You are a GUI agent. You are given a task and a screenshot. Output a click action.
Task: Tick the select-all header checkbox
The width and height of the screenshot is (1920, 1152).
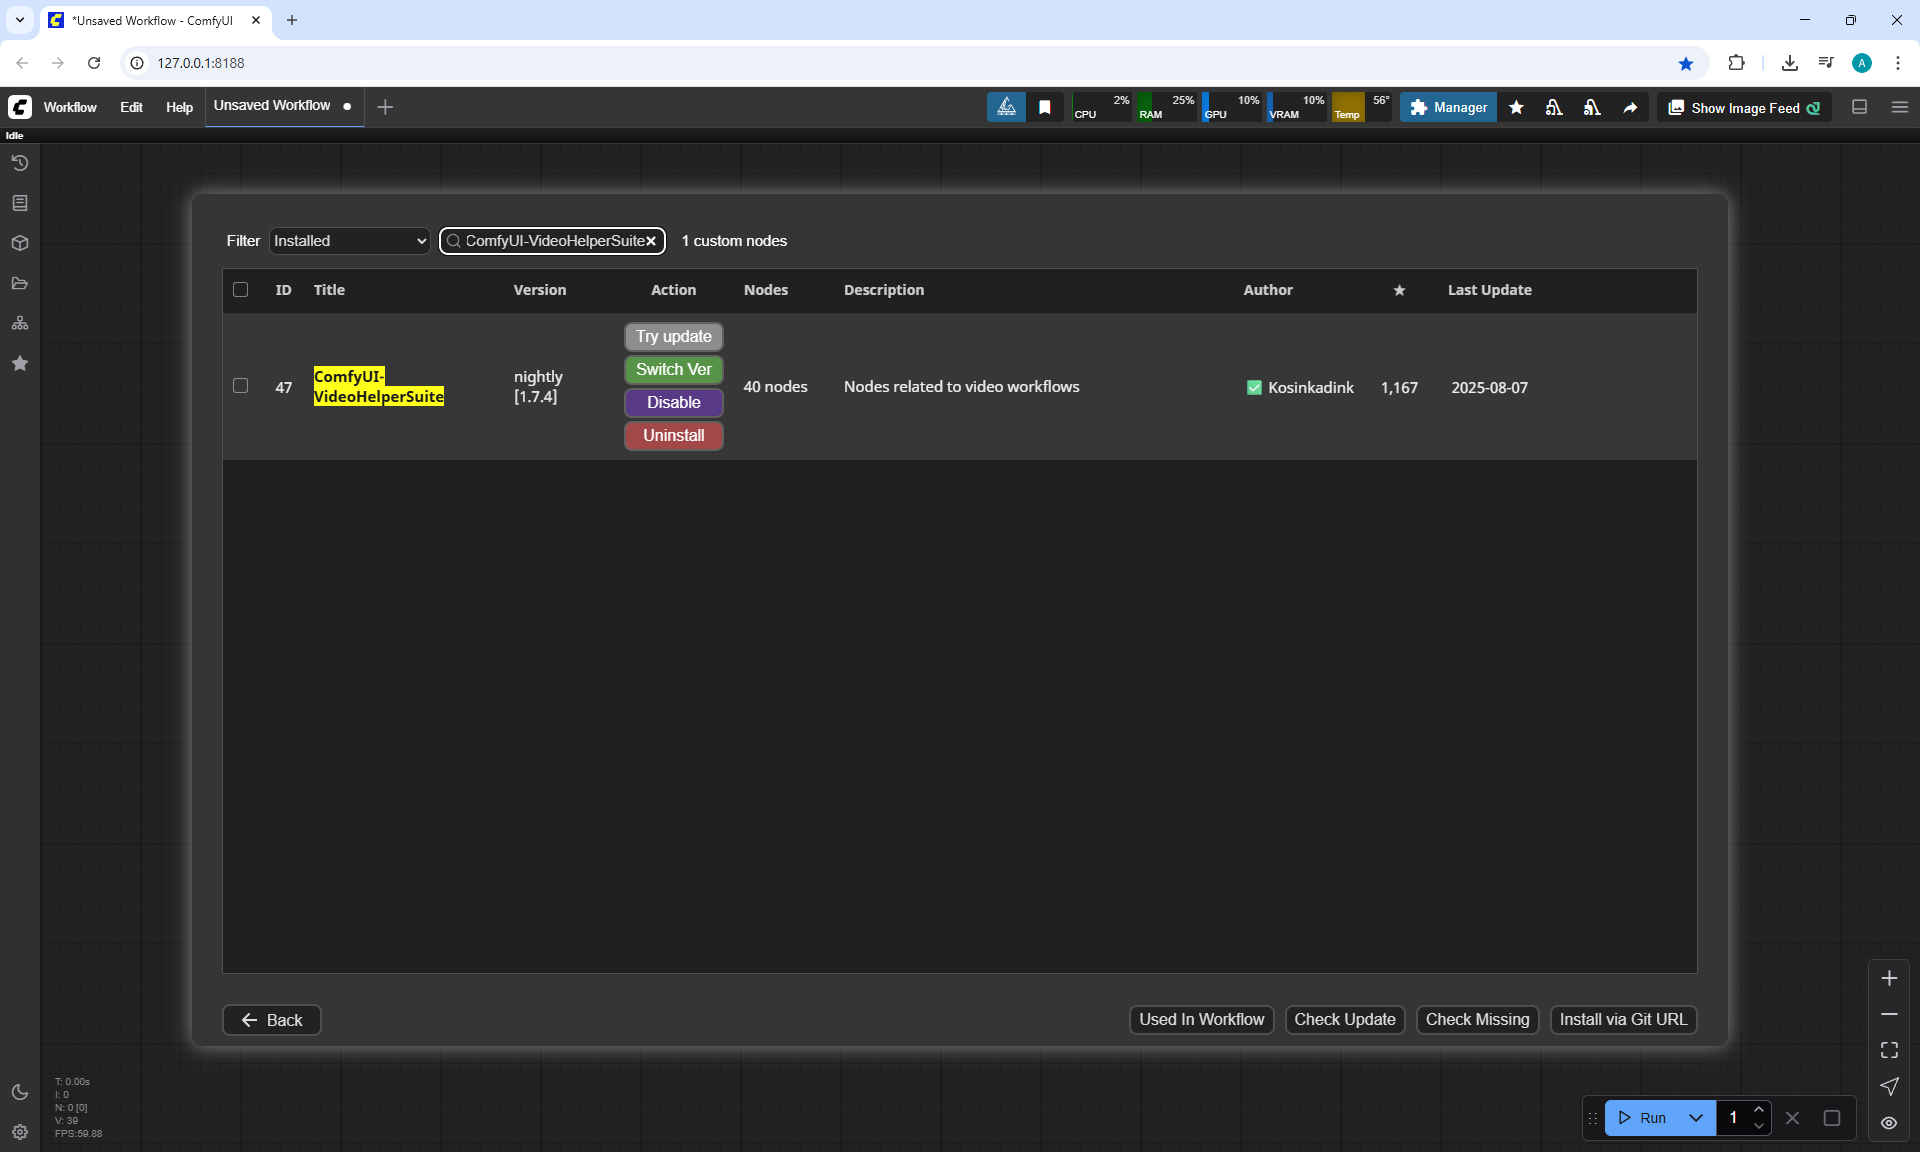click(x=240, y=290)
